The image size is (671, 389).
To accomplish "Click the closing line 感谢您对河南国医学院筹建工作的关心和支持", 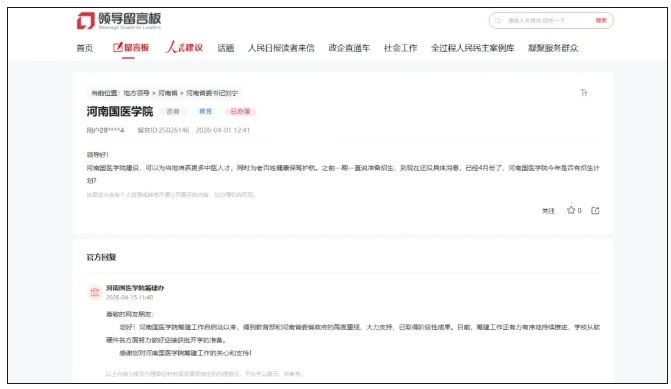I will coord(185,353).
